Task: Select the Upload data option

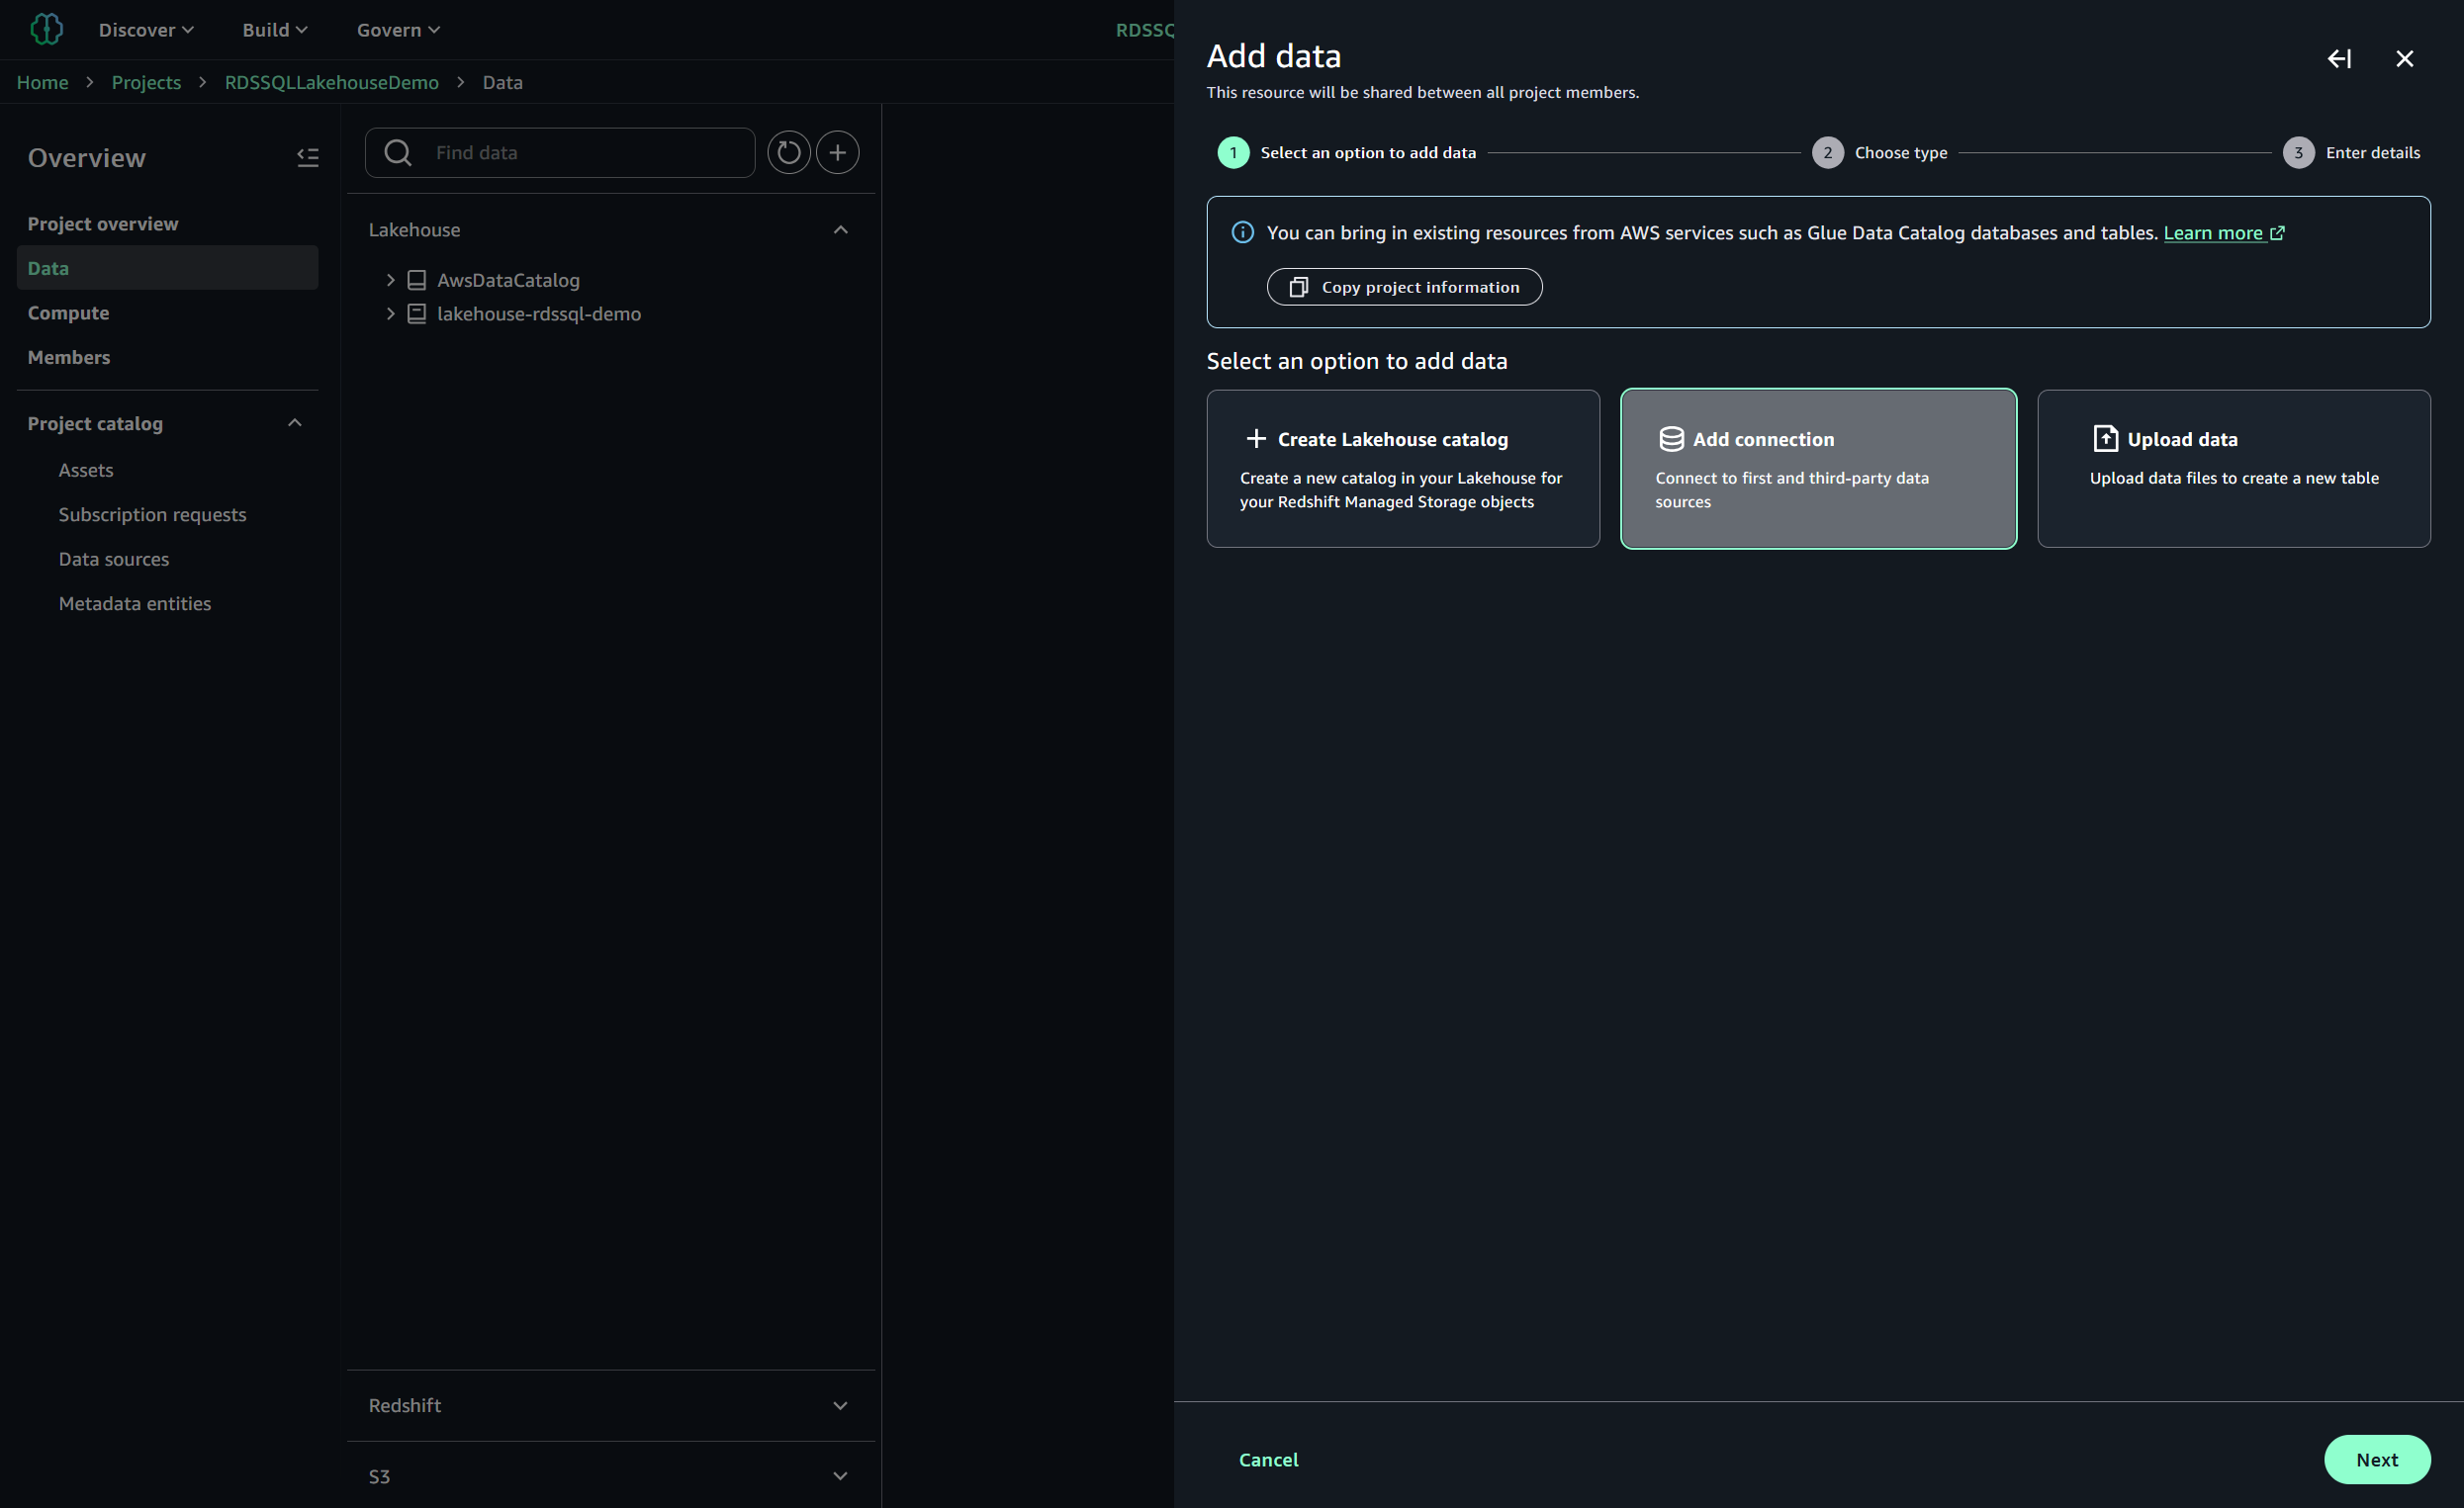Action: click(2233, 468)
